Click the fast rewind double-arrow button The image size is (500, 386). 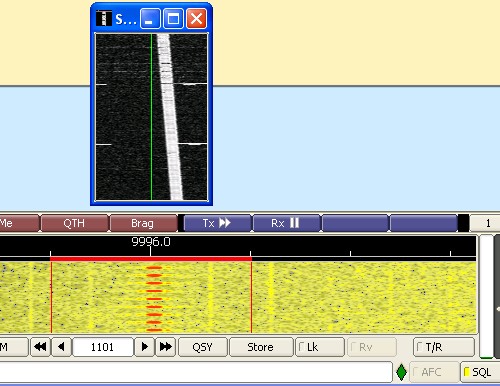pos(40,347)
